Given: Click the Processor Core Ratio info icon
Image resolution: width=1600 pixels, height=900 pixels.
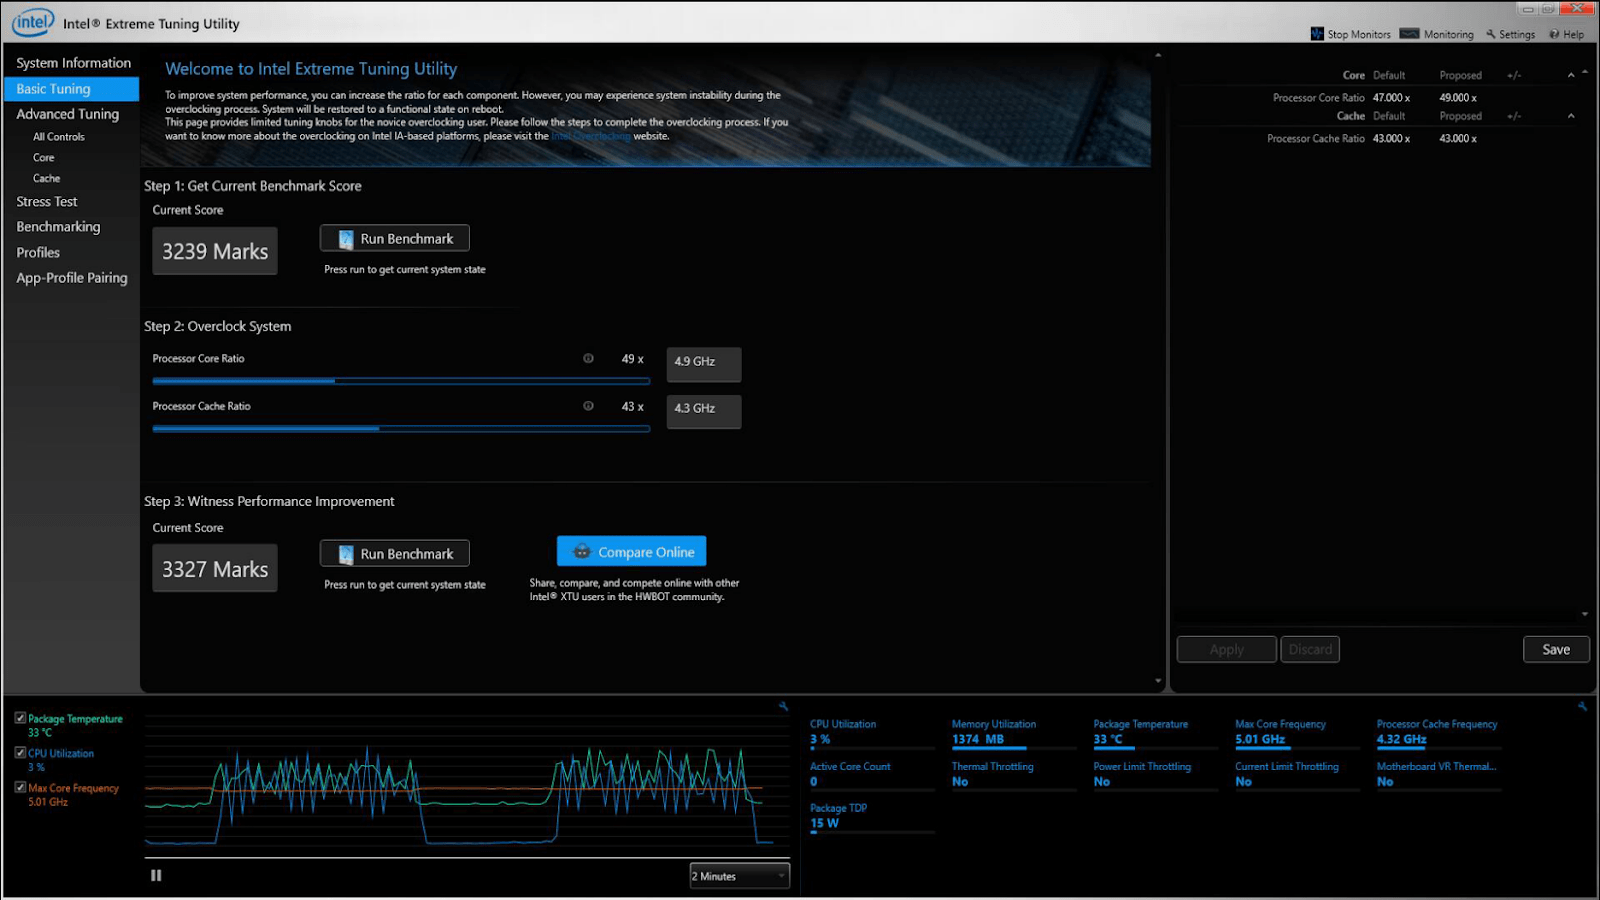Looking at the screenshot, I should pos(588,358).
